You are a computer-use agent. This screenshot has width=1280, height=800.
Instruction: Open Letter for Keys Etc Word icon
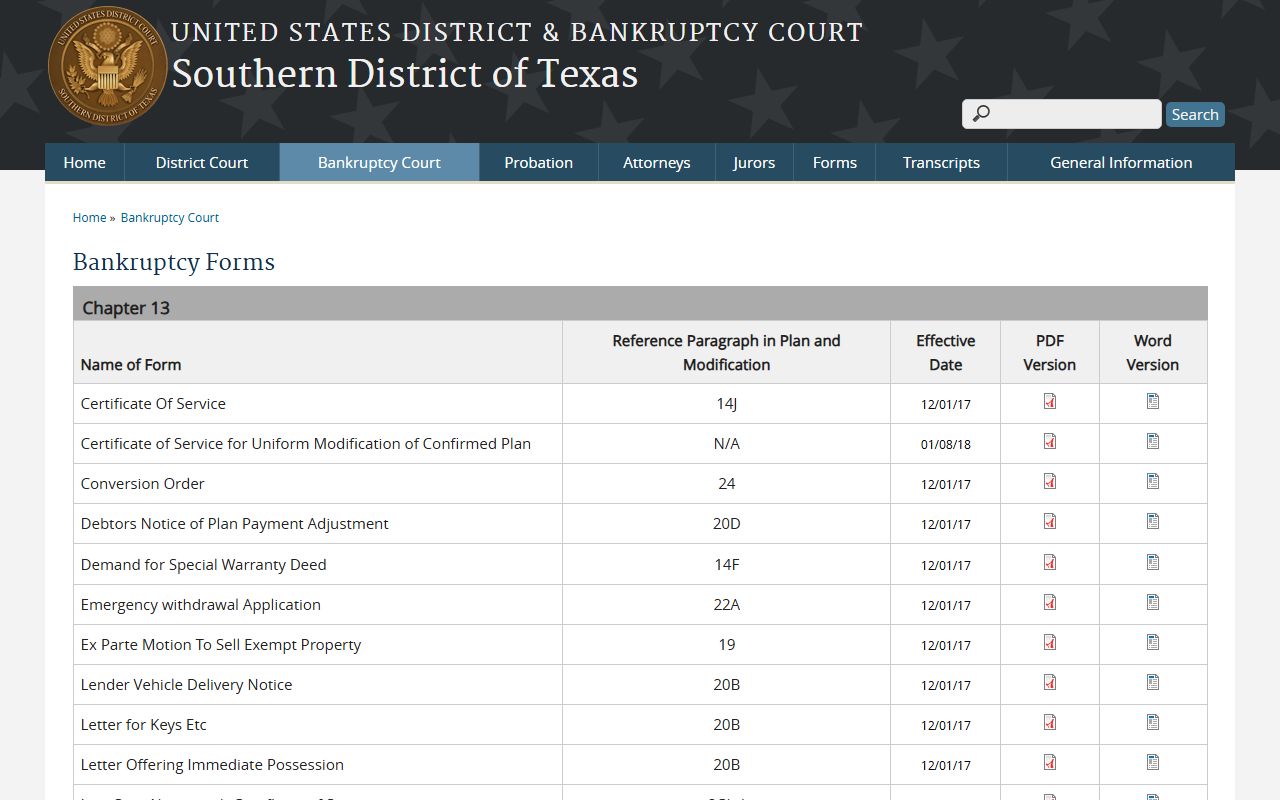click(x=1153, y=722)
